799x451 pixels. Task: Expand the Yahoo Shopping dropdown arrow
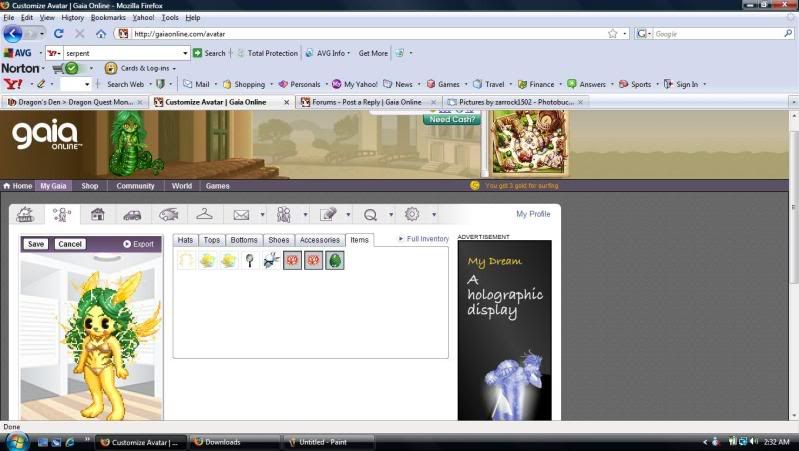tap(271, 84)
